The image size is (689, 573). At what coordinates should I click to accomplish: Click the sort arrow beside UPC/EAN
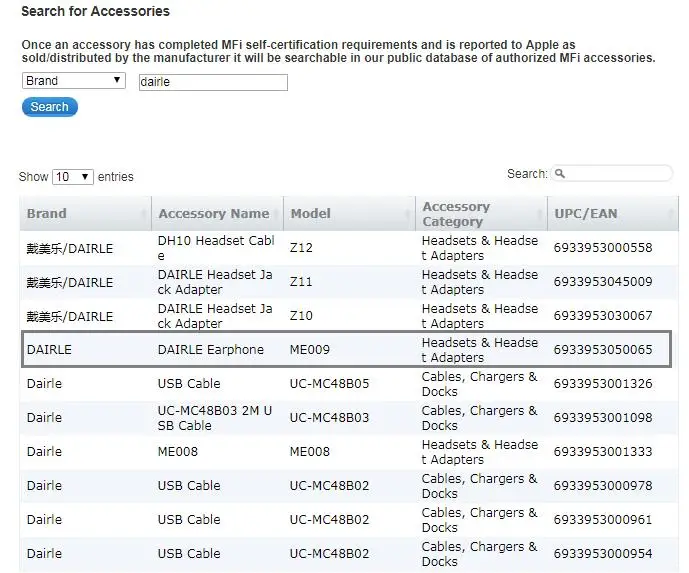click(x=671, y=214)
